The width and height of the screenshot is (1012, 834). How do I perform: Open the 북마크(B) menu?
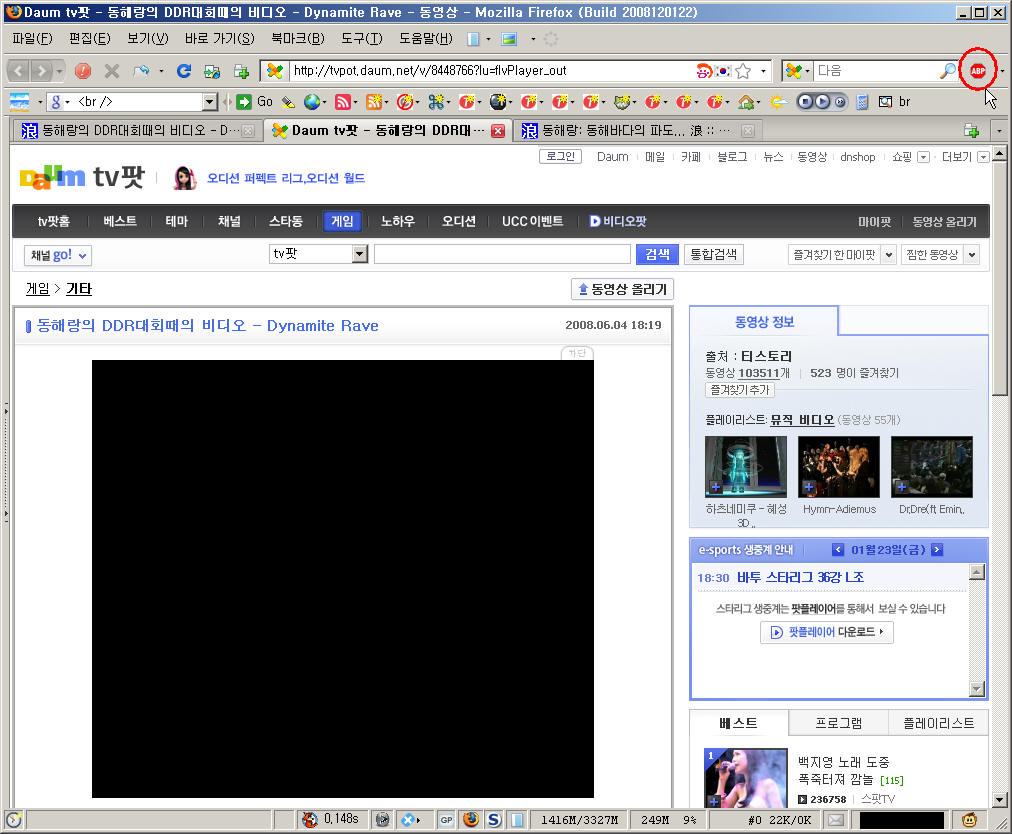tap(298, 39)
